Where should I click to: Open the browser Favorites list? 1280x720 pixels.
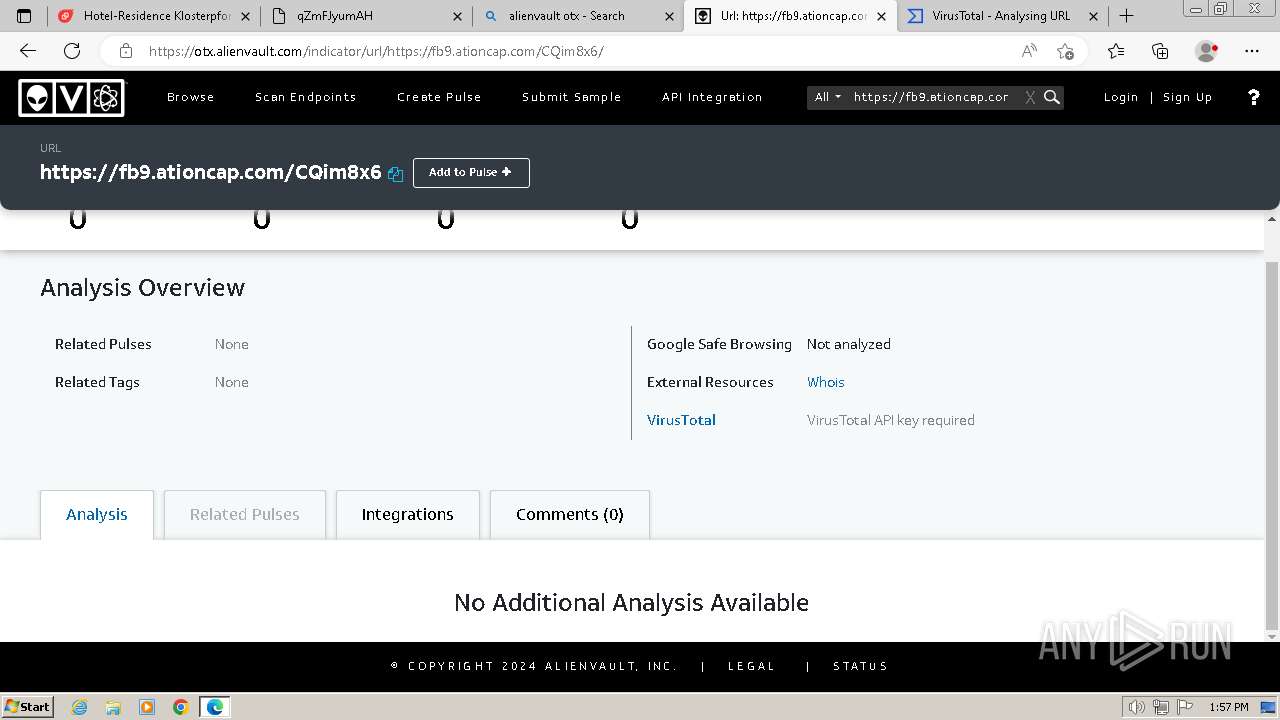[1116, 51]
